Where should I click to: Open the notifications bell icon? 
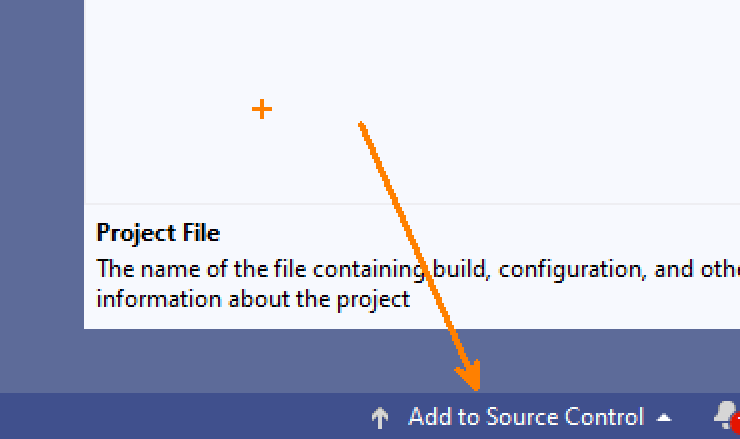(x=724, y=415)
